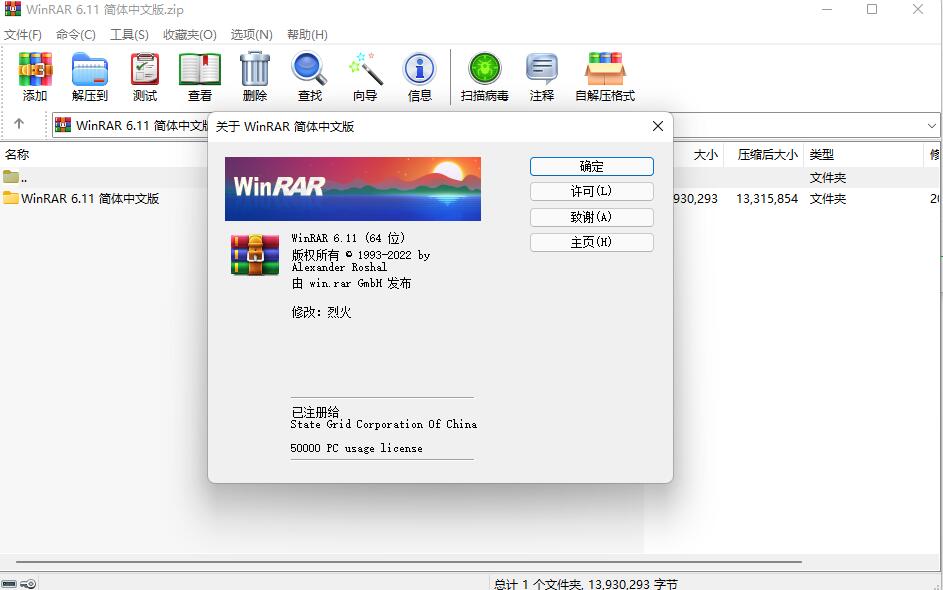Sort by the 类型 column header
943x590 pixels.
822,155
